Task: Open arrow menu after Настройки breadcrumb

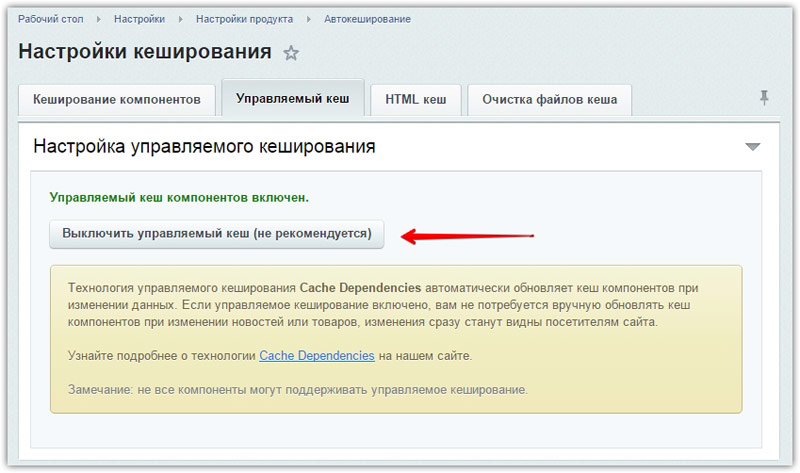Action: [181, 19]
